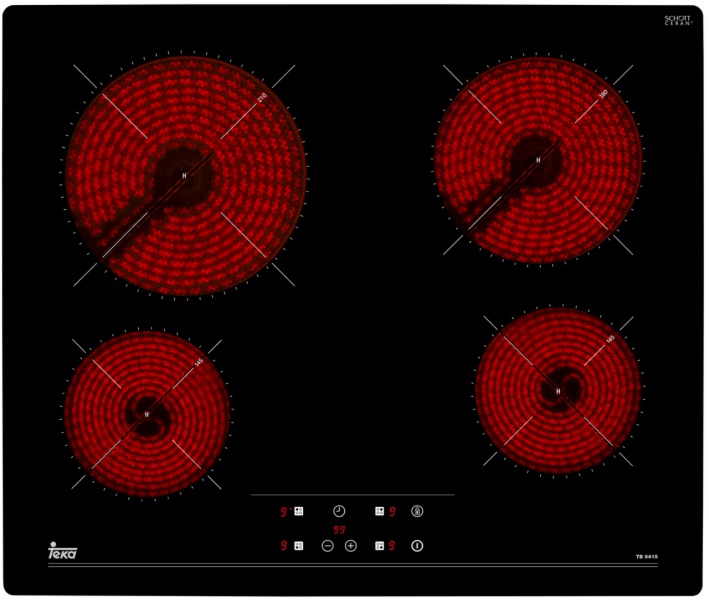Click the Schott Ceran logo
Image resolution: width=709 pixels, height=600 pixels.
point(677,20)
